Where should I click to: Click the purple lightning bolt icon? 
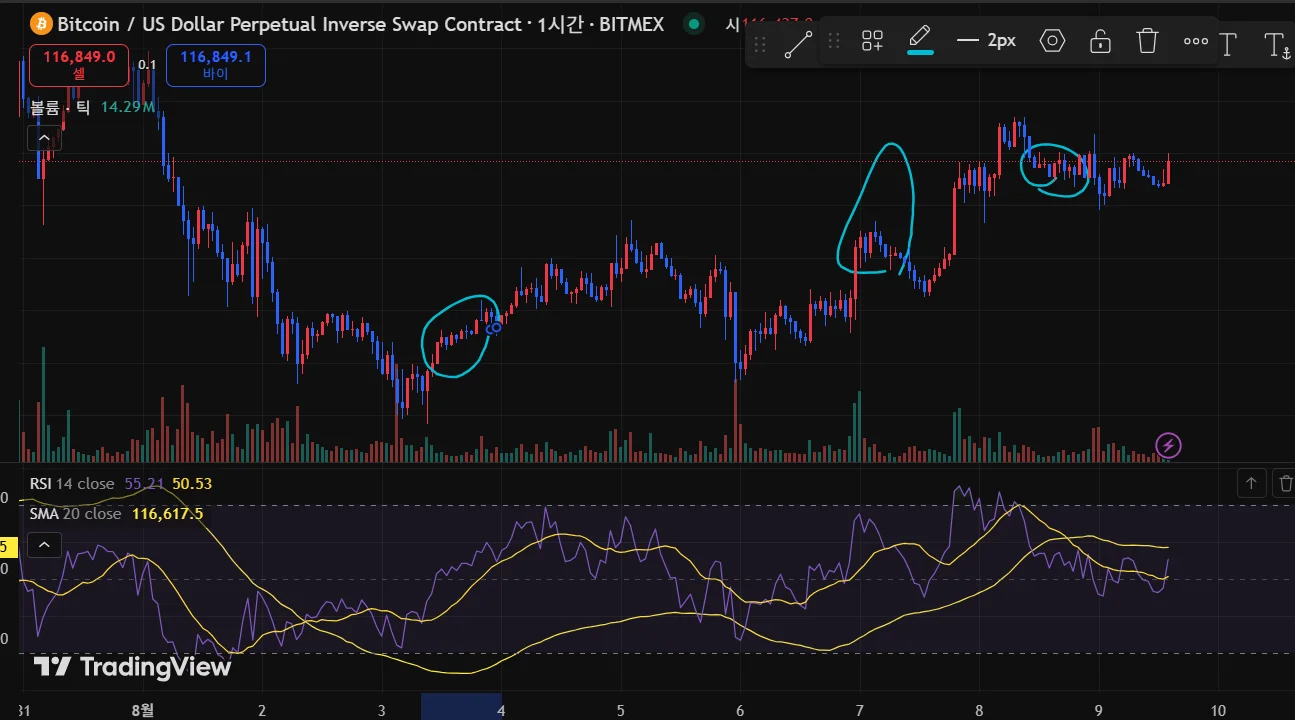coord(1168,445)
